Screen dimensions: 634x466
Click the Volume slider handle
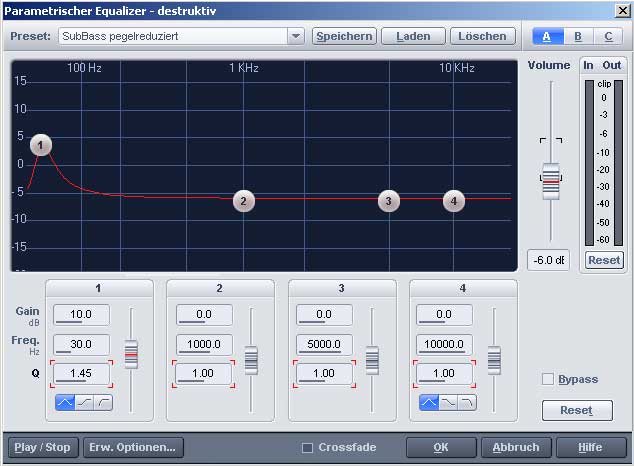coord(549,180)
